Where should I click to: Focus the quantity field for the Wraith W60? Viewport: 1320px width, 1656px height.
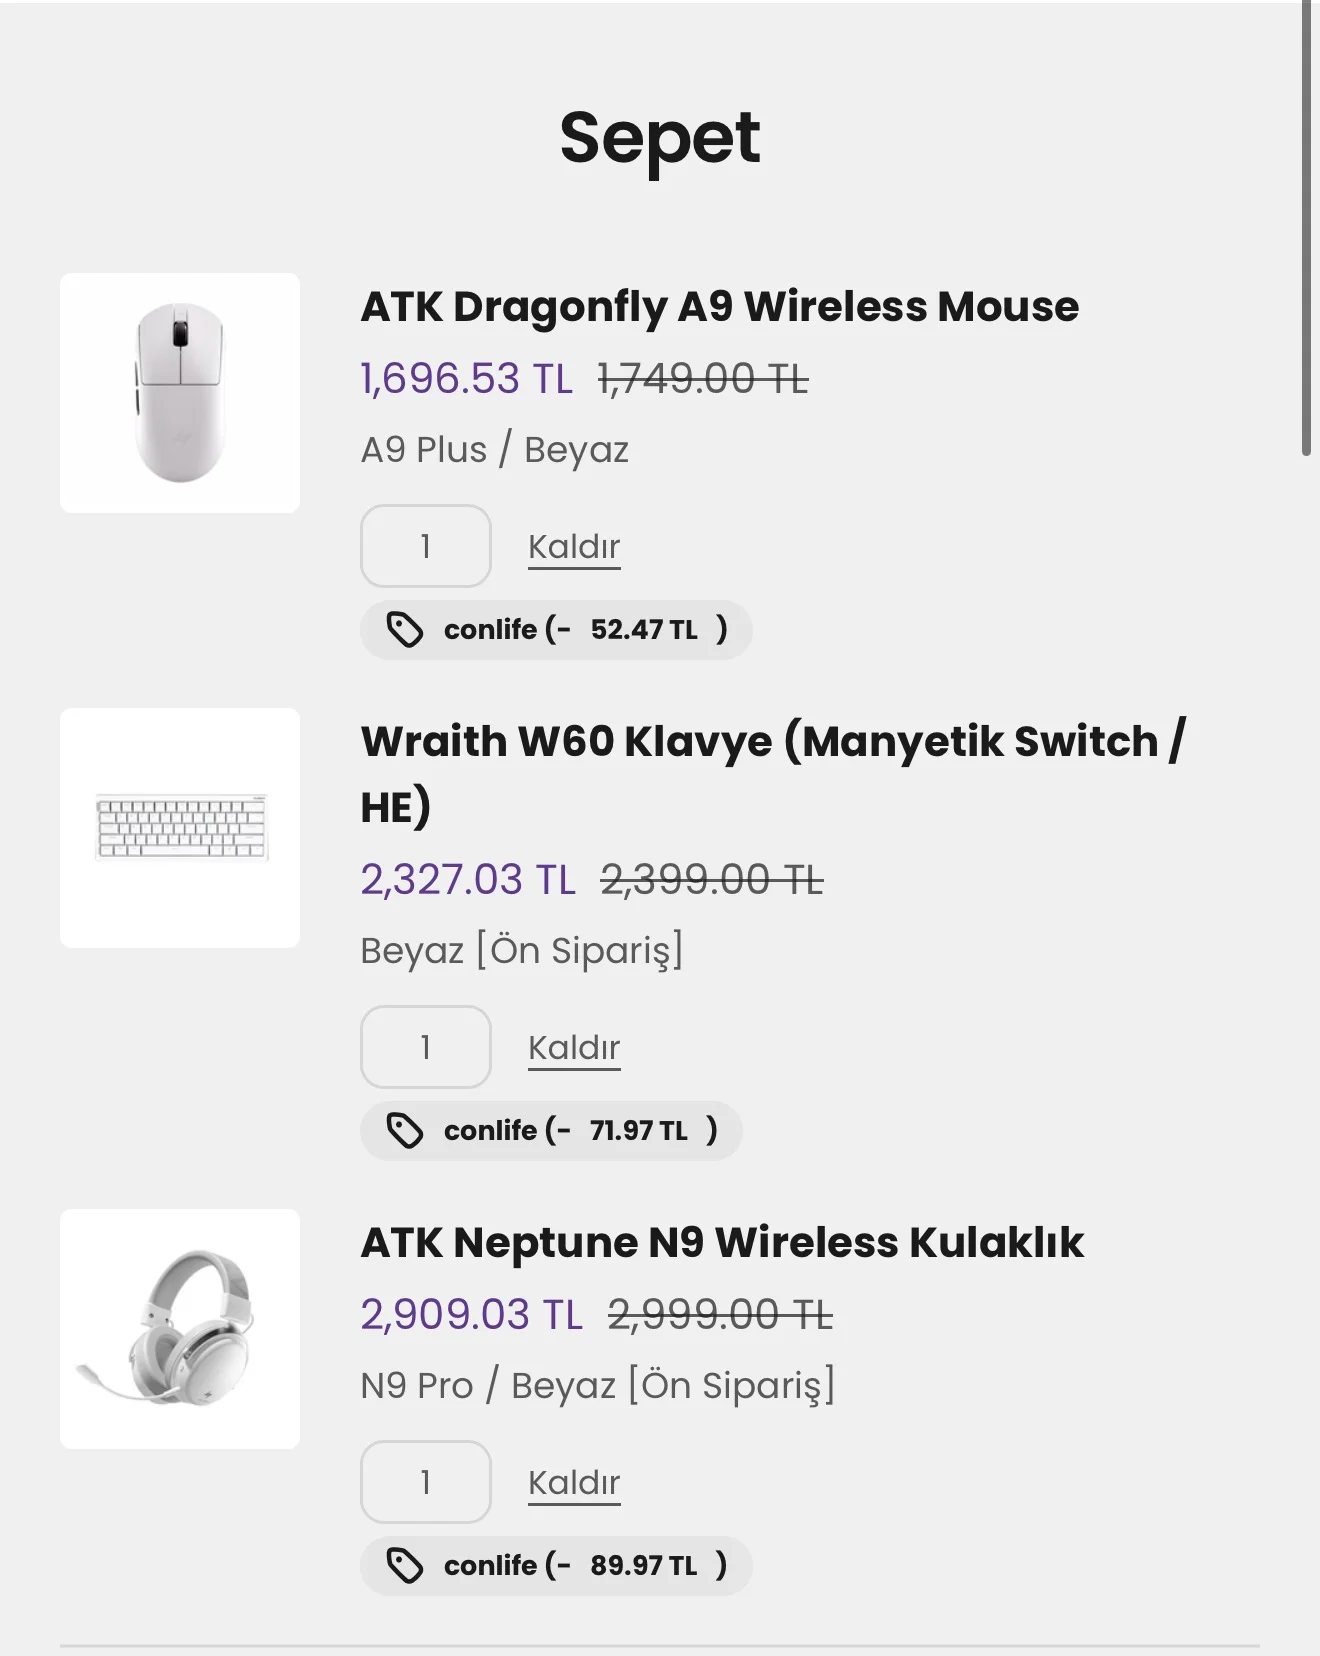[426, 1047]
